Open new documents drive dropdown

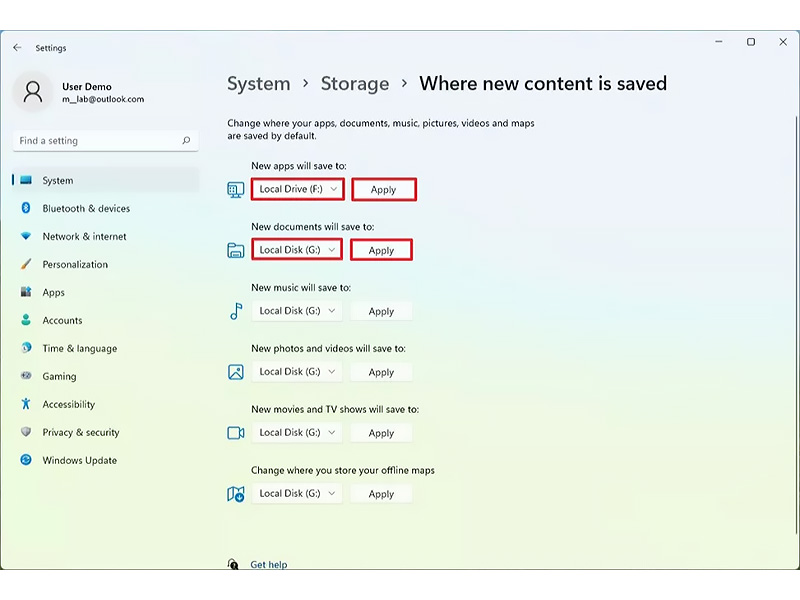click(296, 250)
